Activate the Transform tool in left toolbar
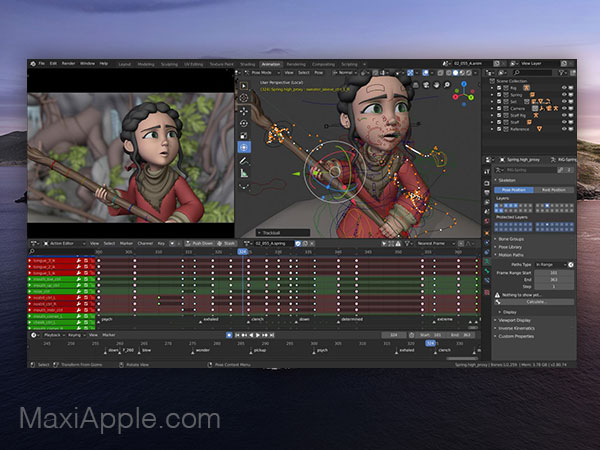This screenshot has height=450, width=600. 245,146
